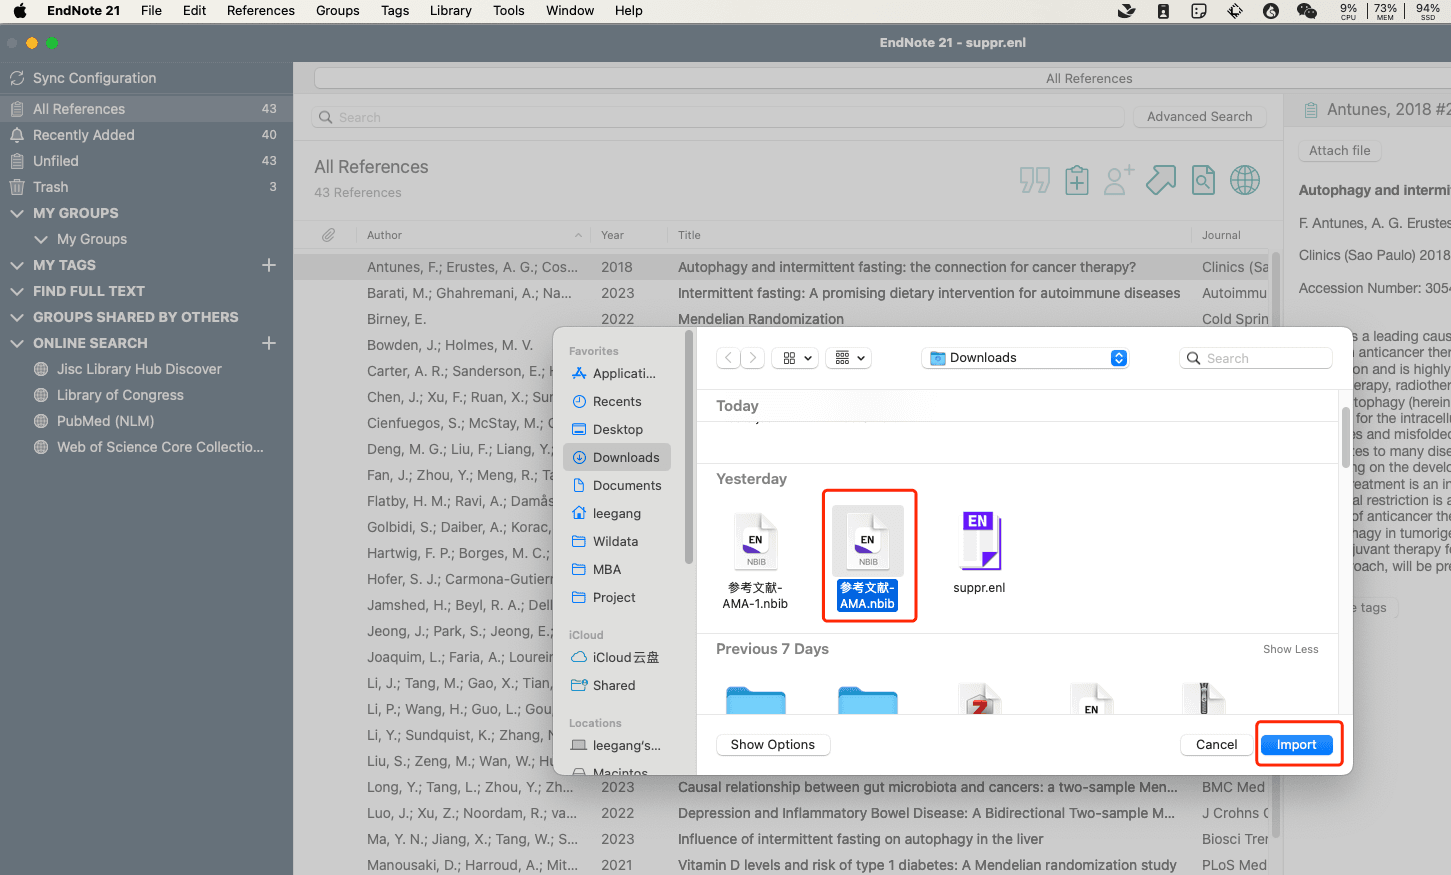This screenshot has width=1451, height=875.
Task: Collapse the ONLINE SEARCH section
Action: click(x=16, y=343)
